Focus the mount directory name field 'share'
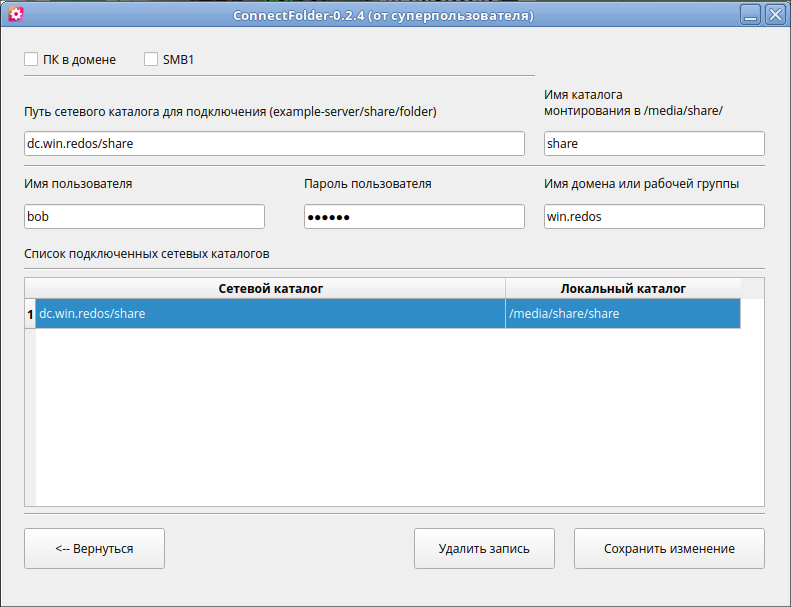 [654, 143]
